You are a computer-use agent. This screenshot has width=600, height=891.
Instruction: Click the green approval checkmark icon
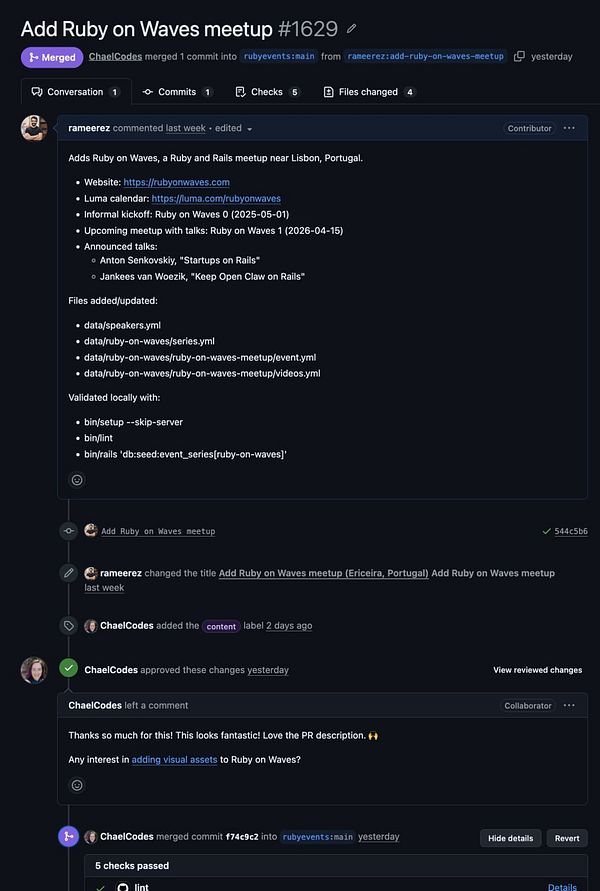coord(69,669)
